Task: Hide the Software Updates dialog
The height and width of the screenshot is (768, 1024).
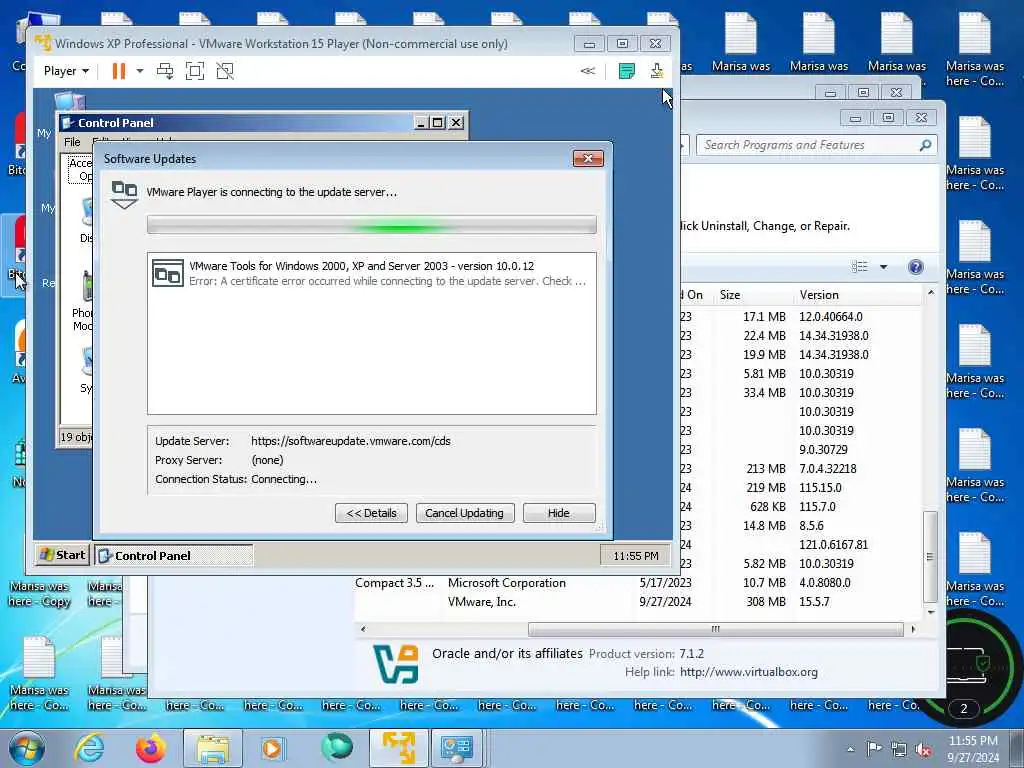Action: tap(558, 513)
